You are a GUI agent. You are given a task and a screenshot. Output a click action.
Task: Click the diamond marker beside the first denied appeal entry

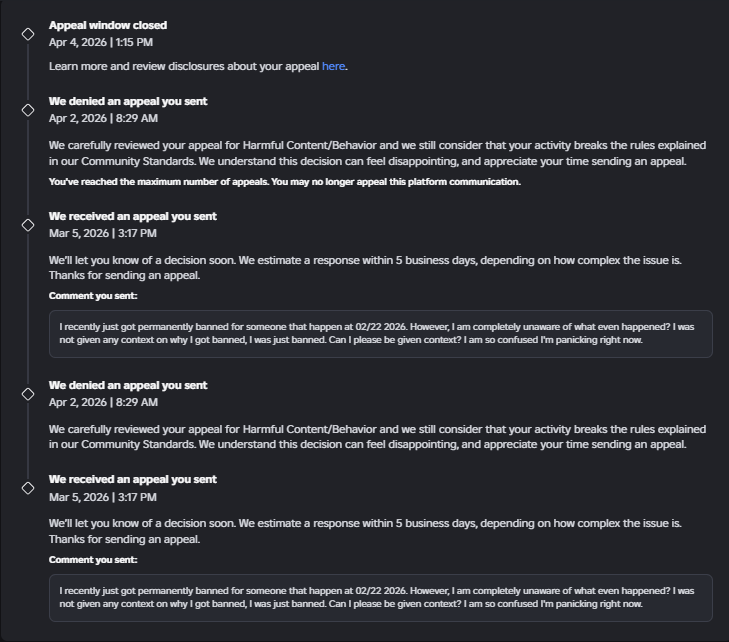(x=28, y=110)
